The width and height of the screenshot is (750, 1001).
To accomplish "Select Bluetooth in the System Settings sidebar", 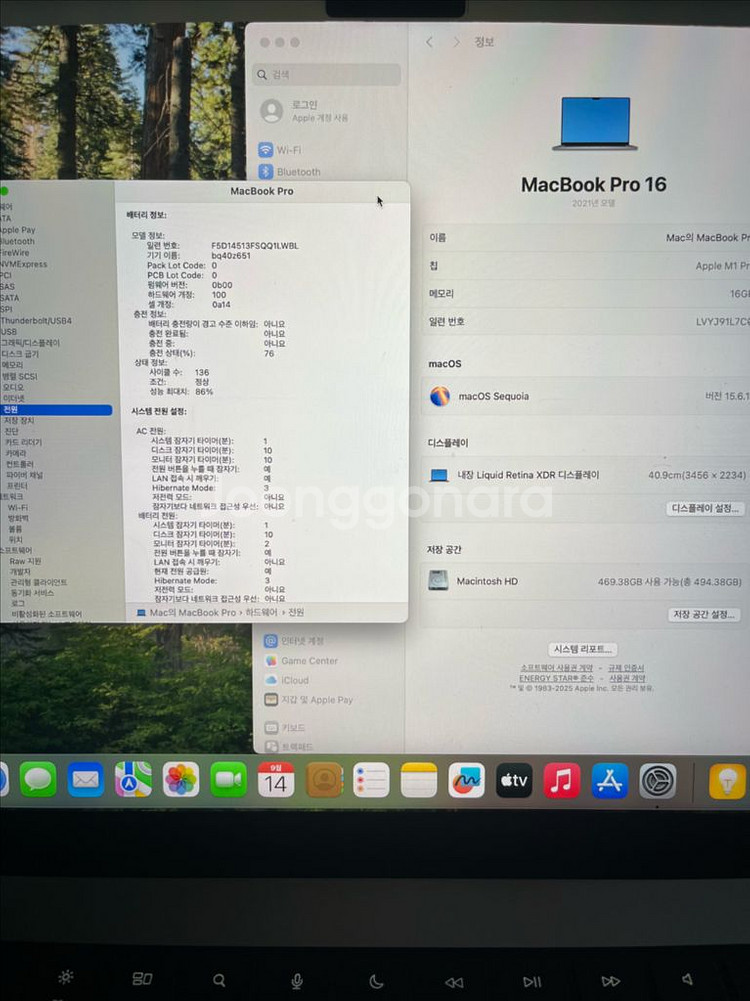I will pos(289,172).
